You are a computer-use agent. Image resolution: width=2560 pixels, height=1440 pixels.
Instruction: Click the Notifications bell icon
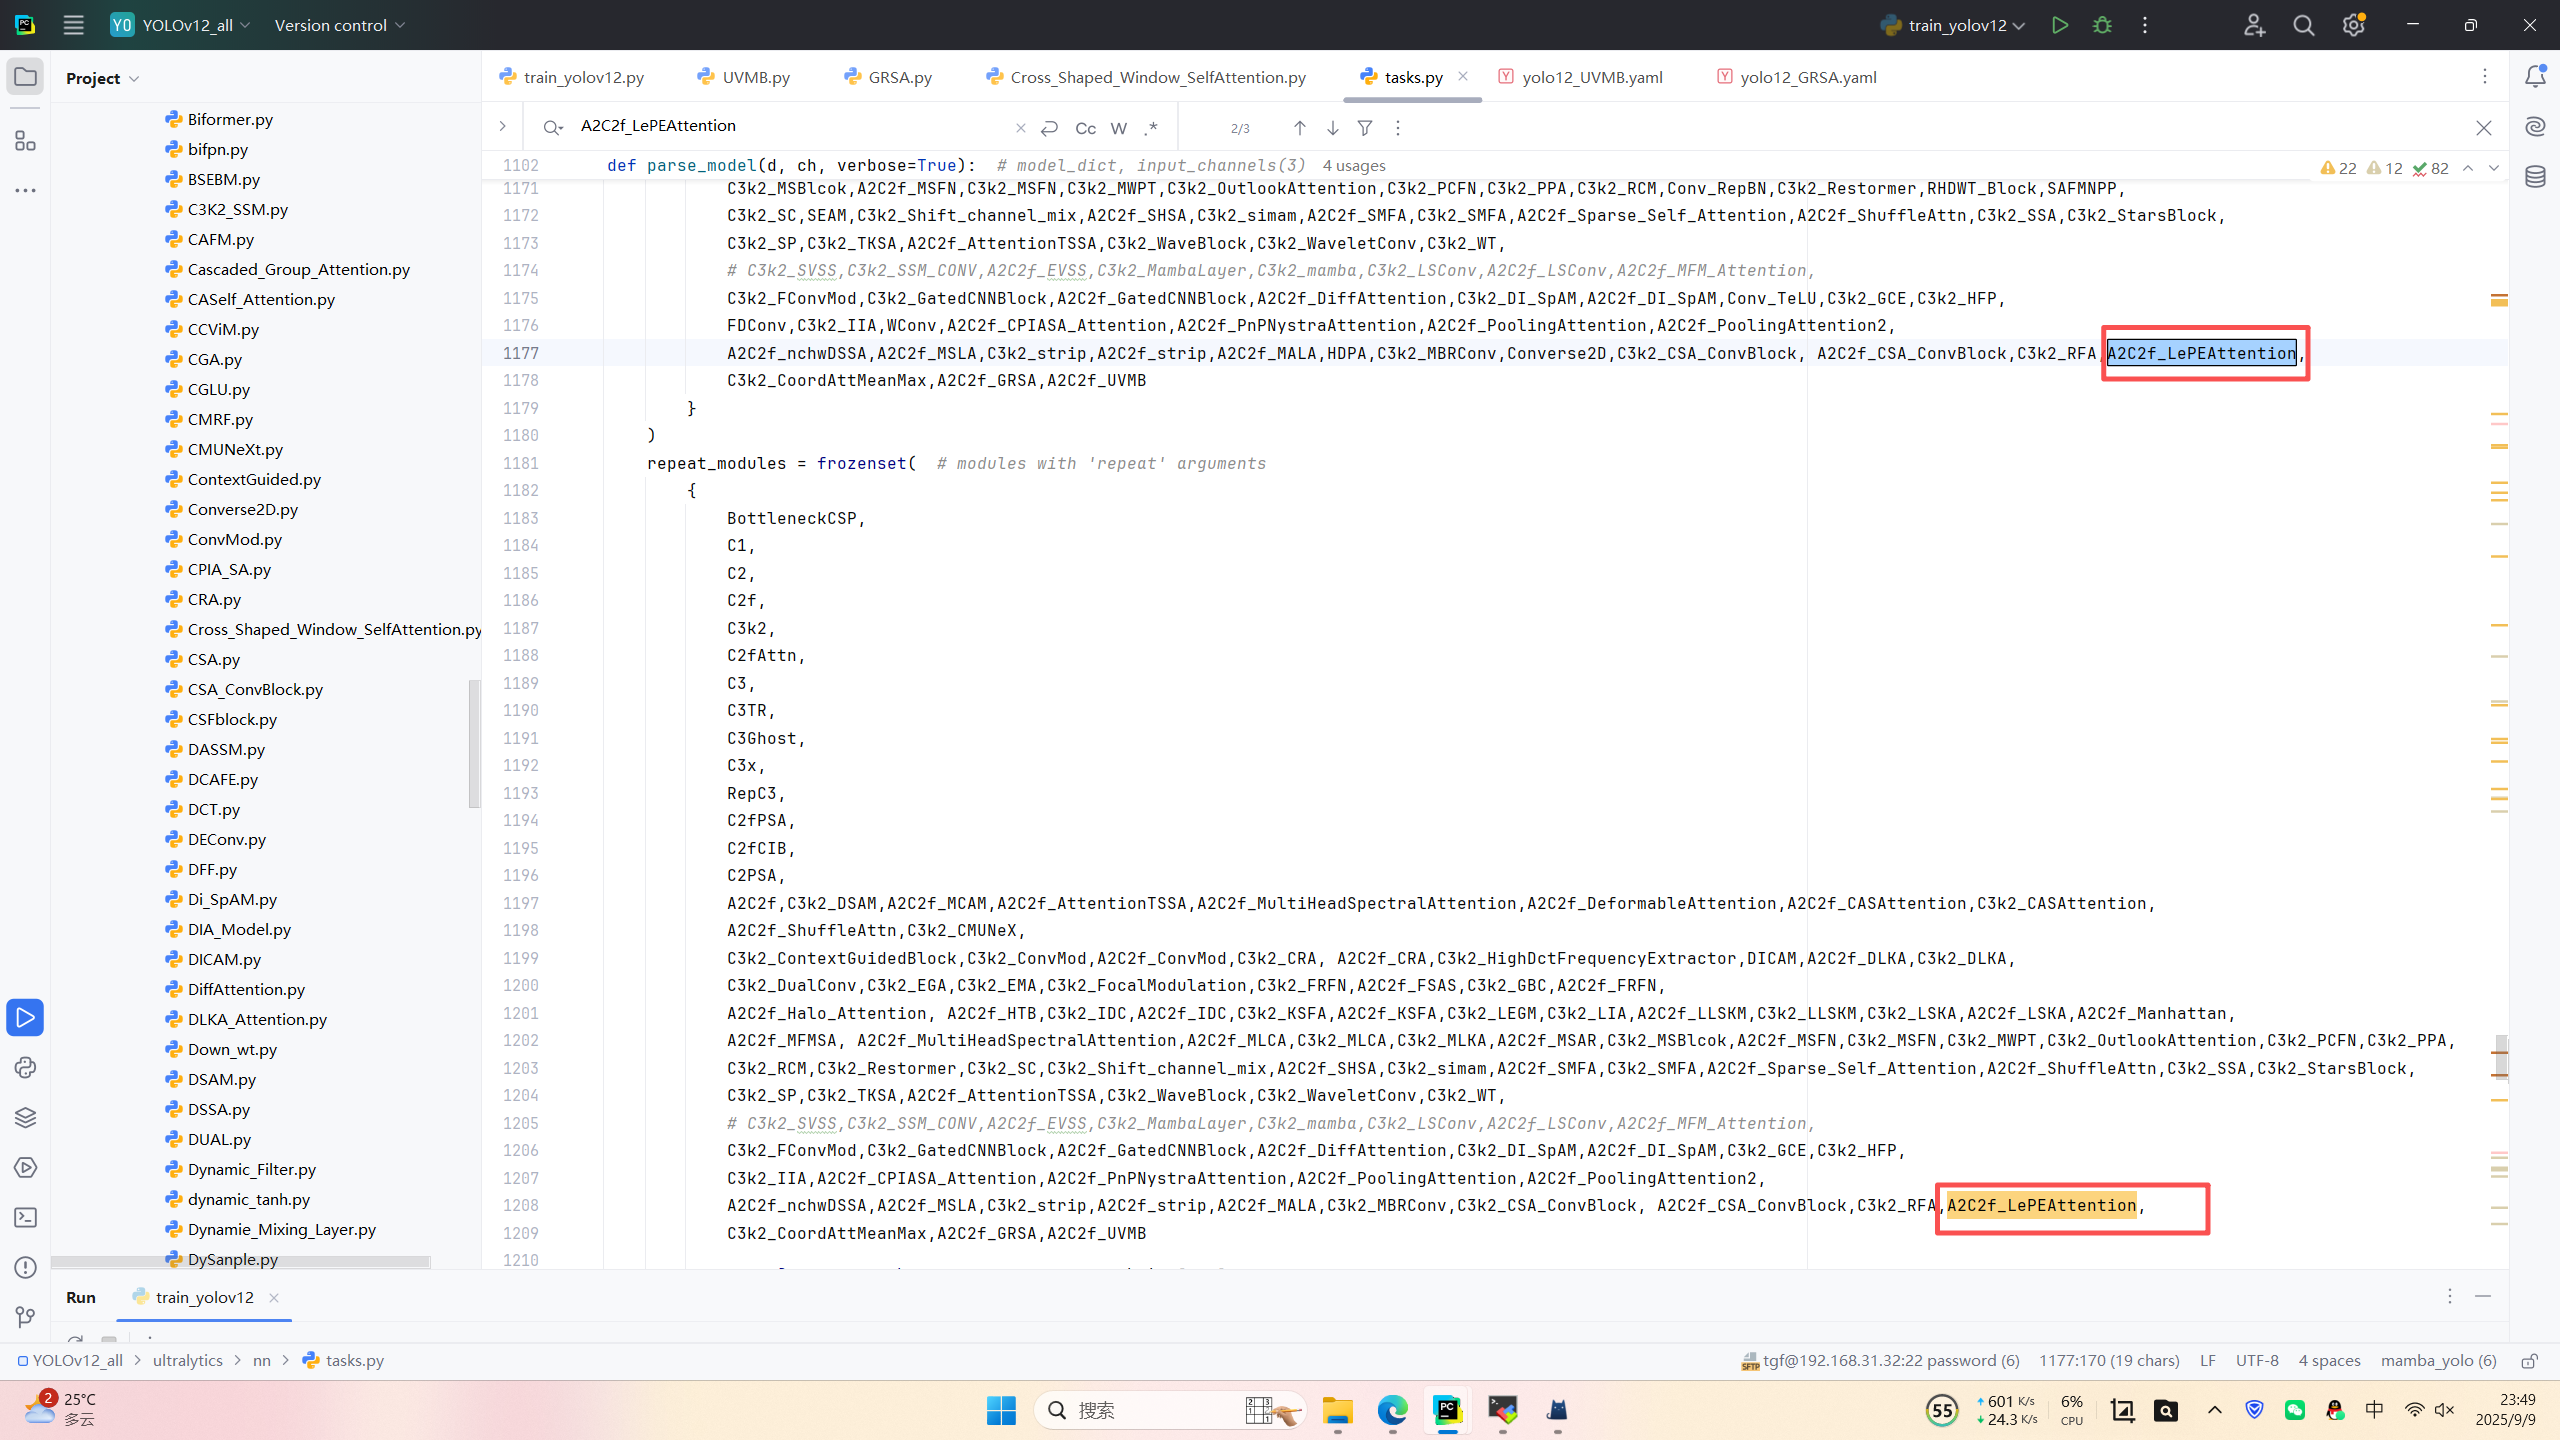[2535, 77]
